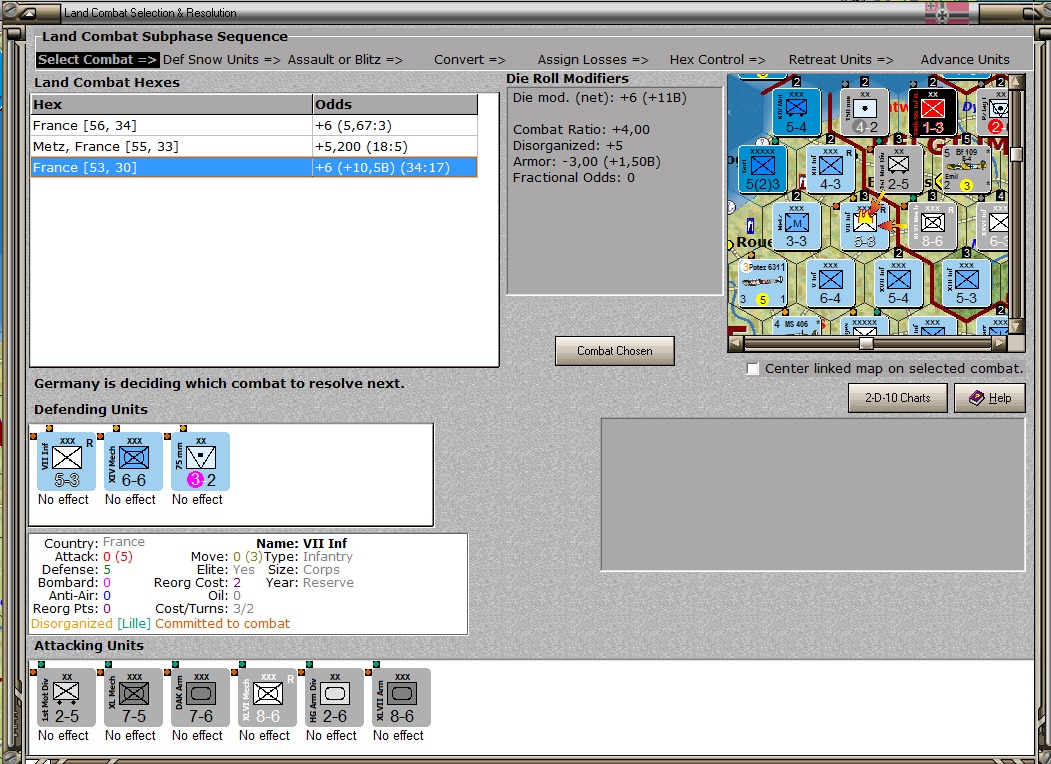Click the burning VII Inf 5-3 counter on map
1051x764 pixels.
(865, 227)
